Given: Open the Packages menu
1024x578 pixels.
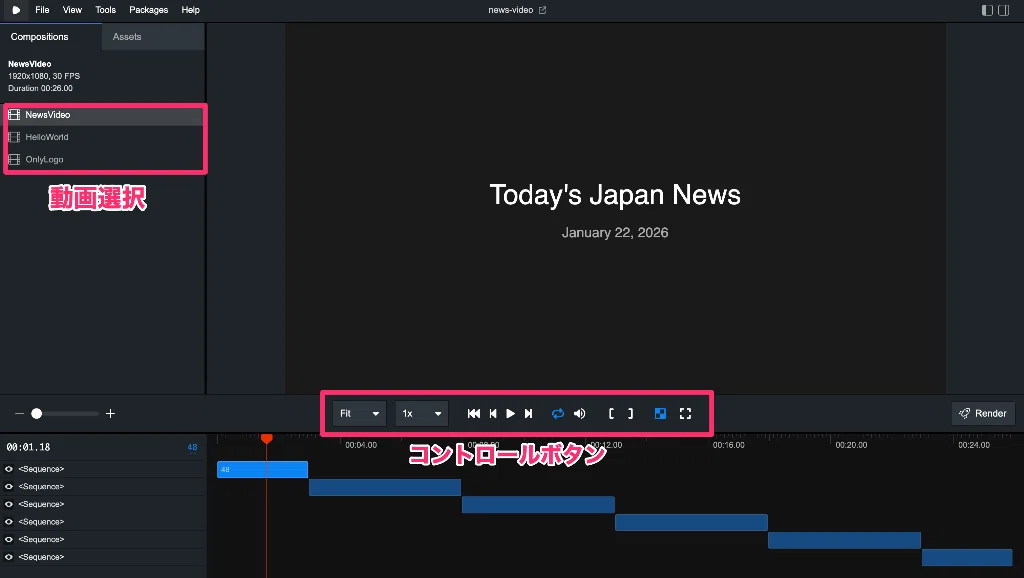Looking at the screenshot, I should point(148,10).
